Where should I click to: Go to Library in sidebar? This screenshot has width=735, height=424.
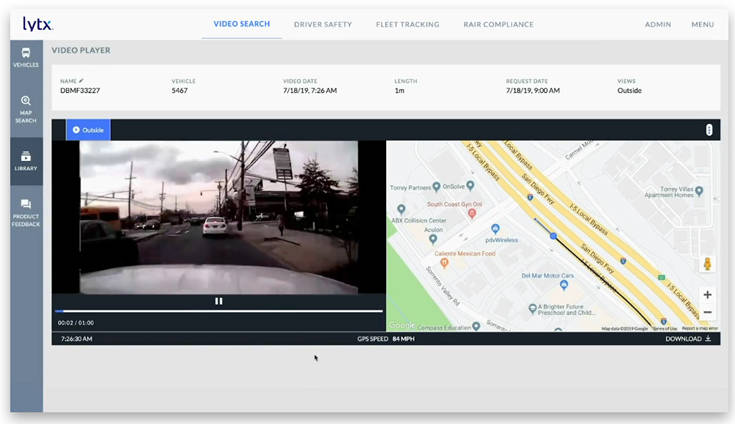[26, 160]
